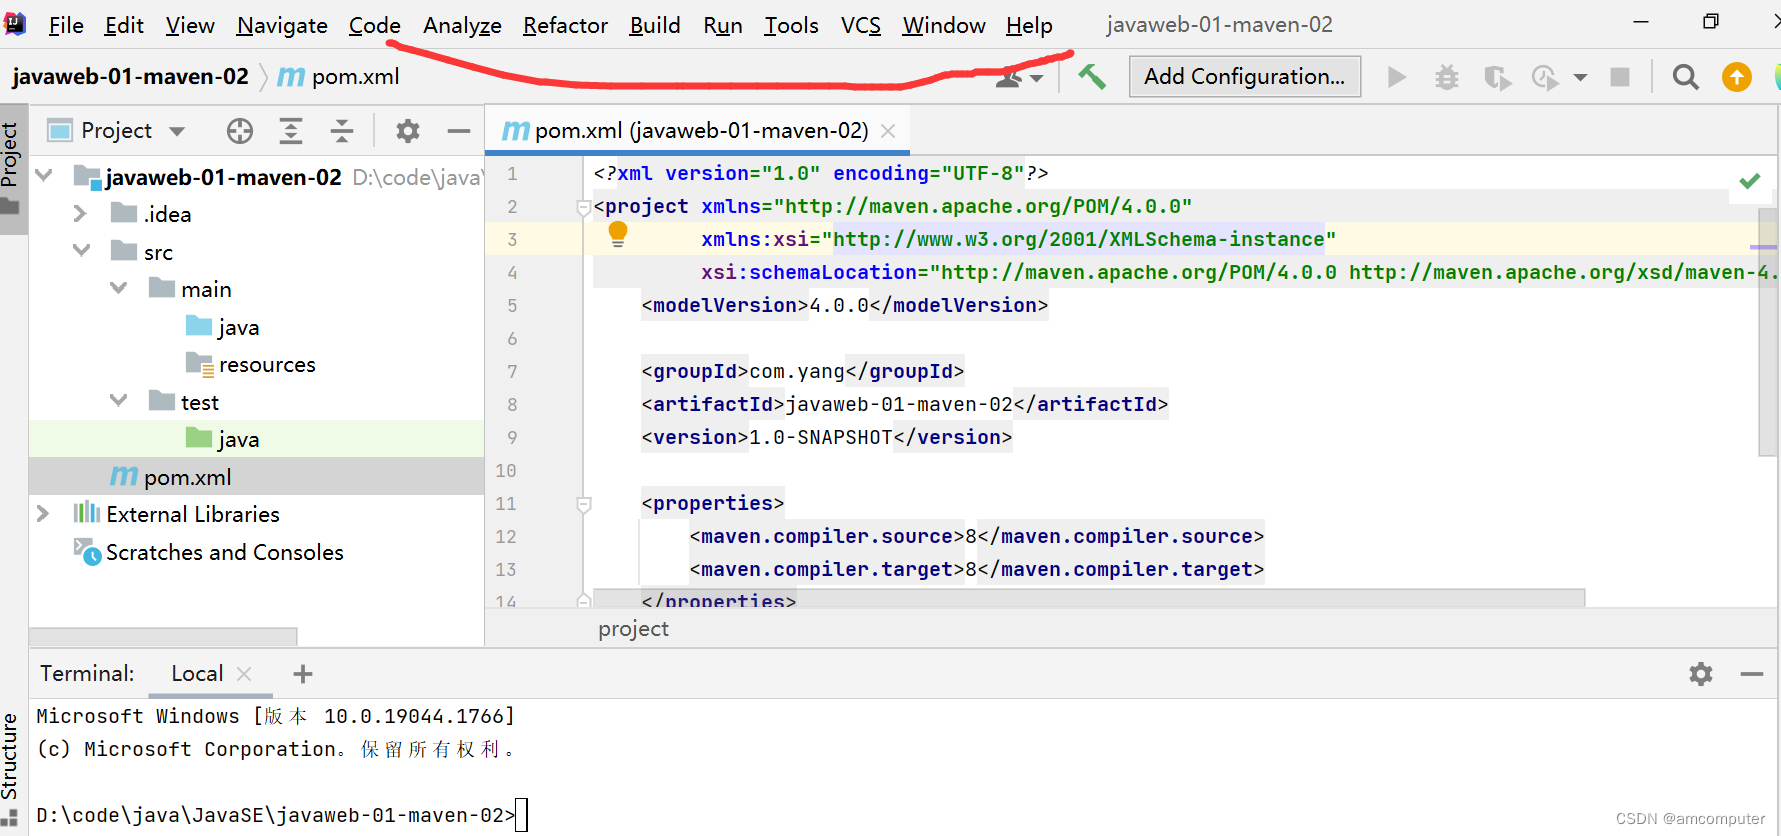The height and width of the screenshot is (836, 1781).
Task: Click Maven icon in pom.xml breadcrumb
Action: 291,77
